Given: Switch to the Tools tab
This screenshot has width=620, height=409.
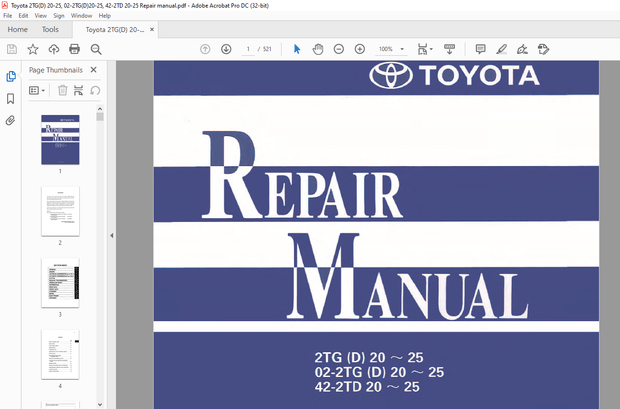Looking at the screenshot, I should [x=50, y=29].
